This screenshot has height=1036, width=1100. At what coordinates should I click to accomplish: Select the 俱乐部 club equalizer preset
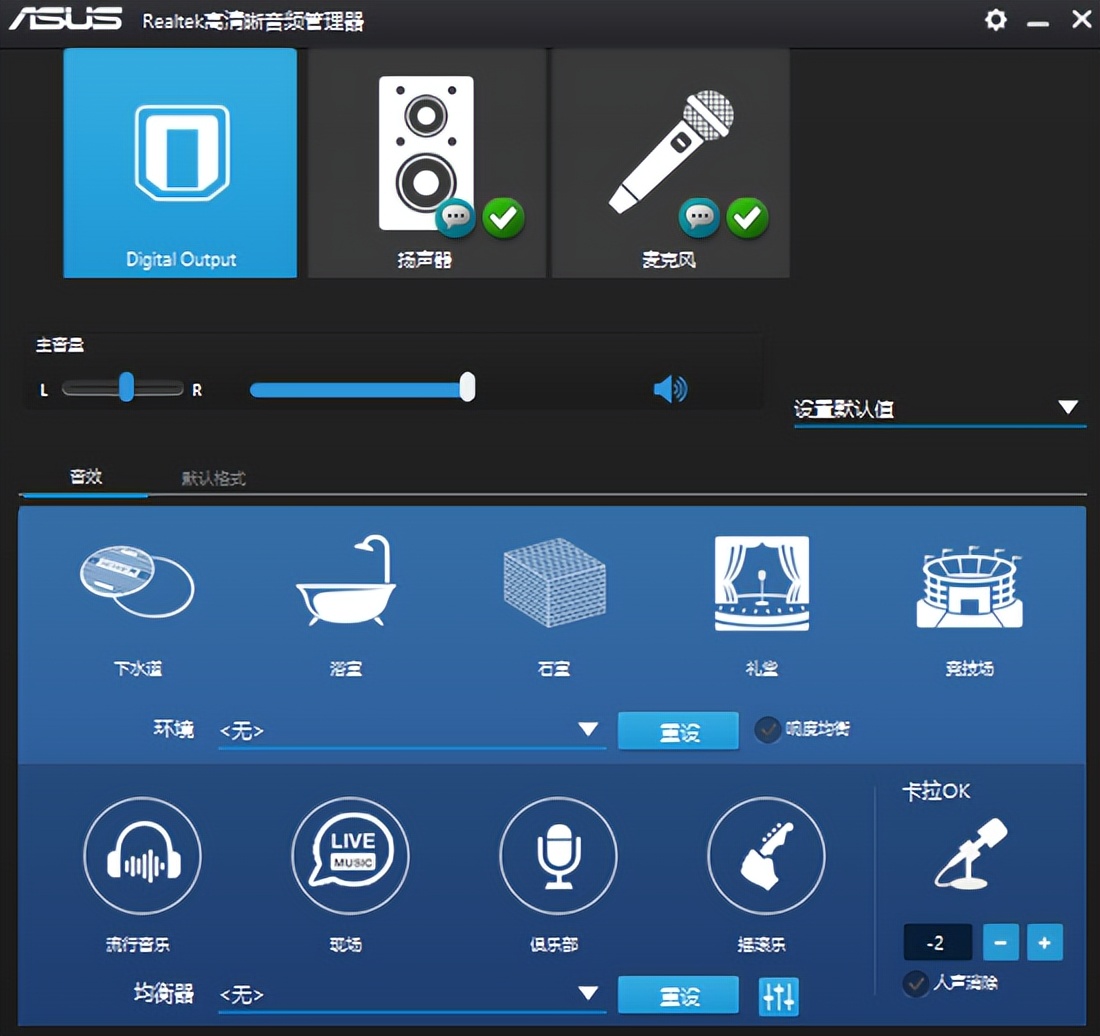558,857
